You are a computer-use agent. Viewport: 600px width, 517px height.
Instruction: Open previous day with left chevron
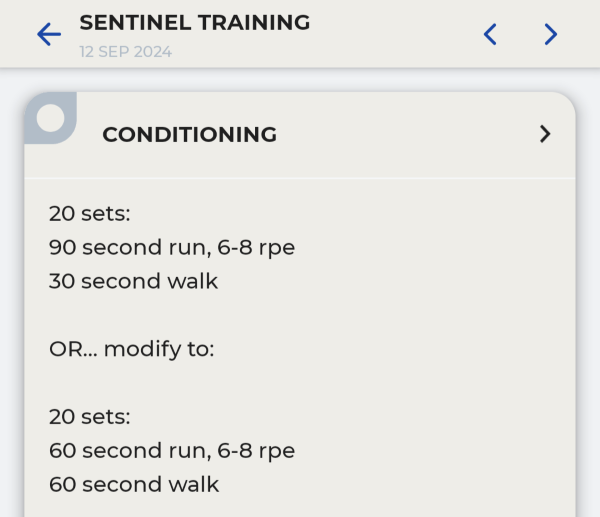click(x=490, y=34)
